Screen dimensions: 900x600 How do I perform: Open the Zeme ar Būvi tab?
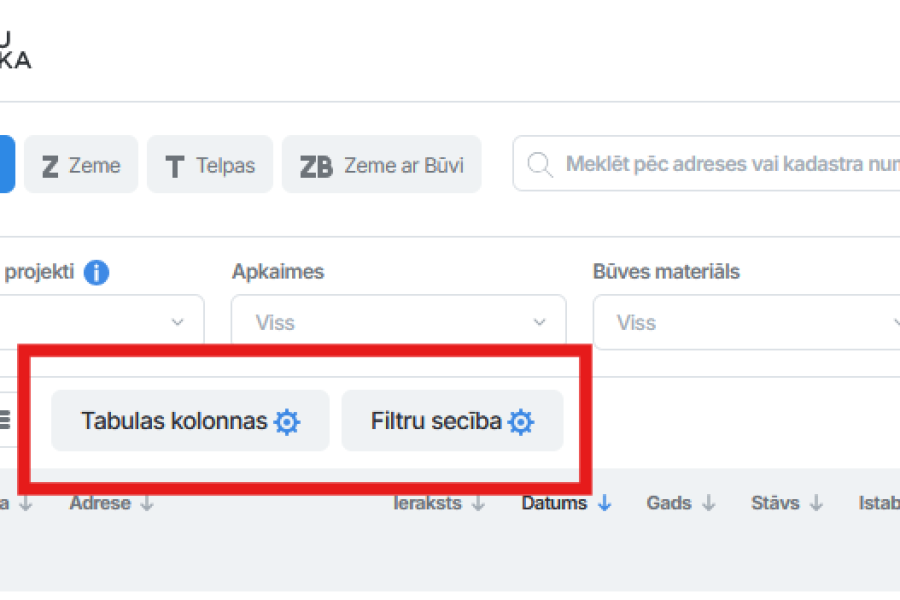tap(381, 165)
